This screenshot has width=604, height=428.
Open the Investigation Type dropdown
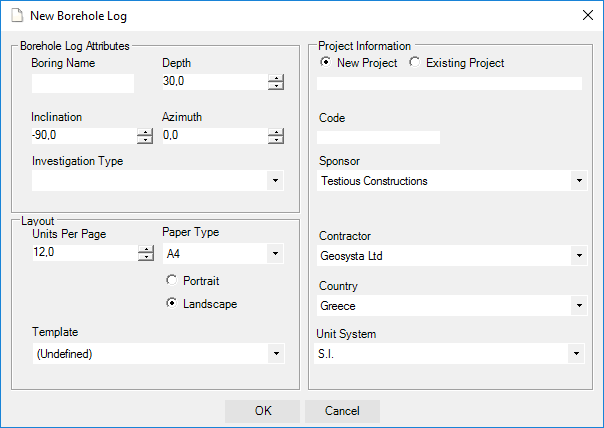pos(275,181)
